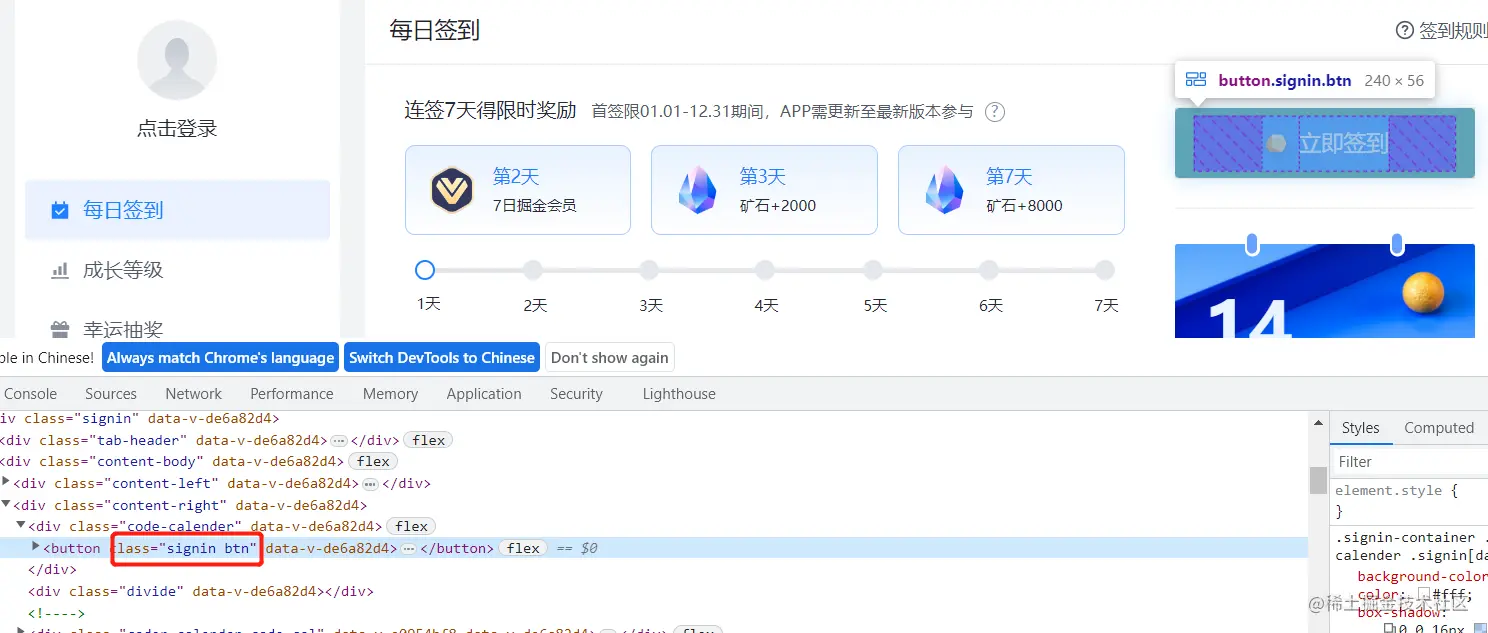Click the crystal ore icon on 第3天 card

coord(698,190)
